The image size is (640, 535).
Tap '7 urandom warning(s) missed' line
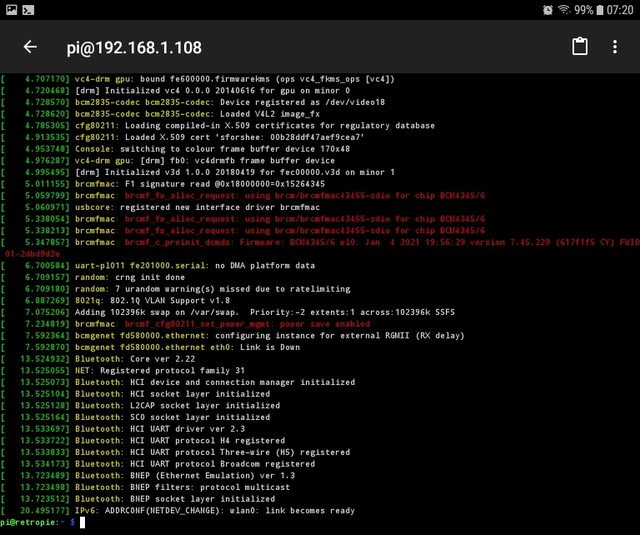(x=176, y=289)
